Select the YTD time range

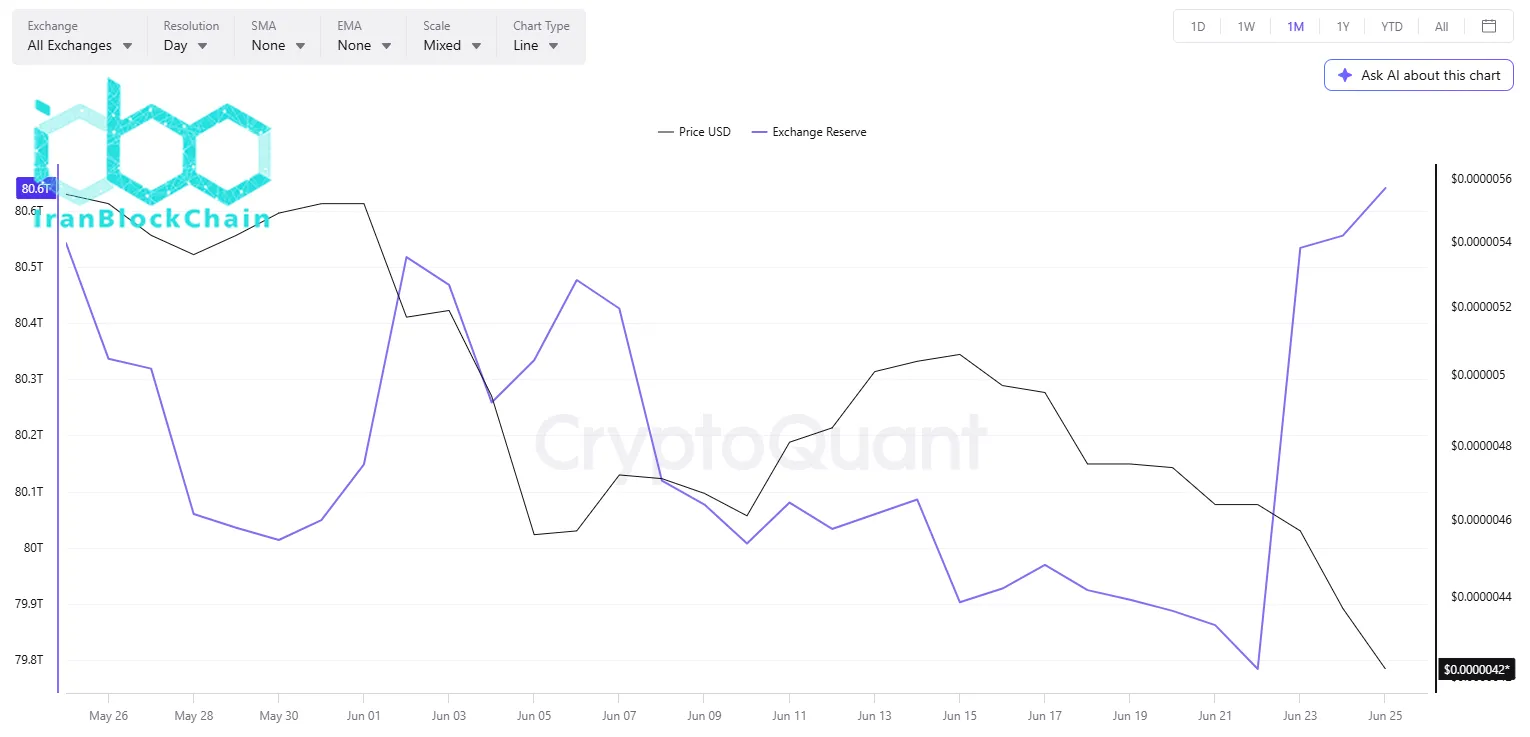[x=1392, y=27]
